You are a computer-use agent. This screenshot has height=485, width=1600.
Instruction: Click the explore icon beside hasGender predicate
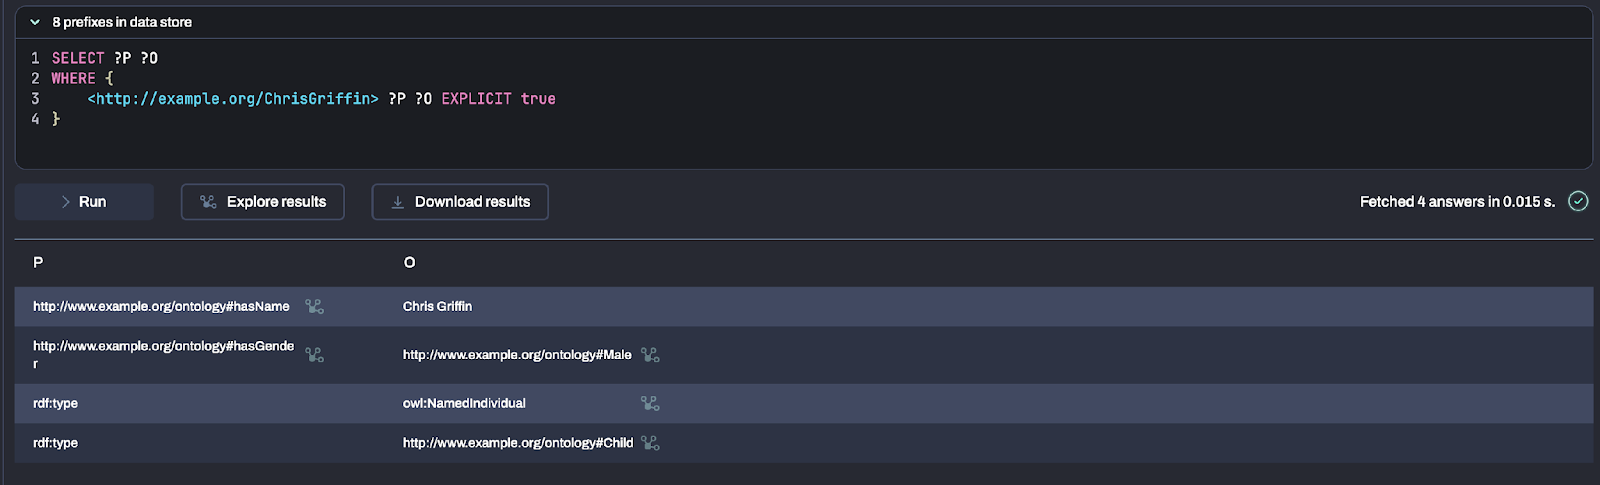pos(314,355)
